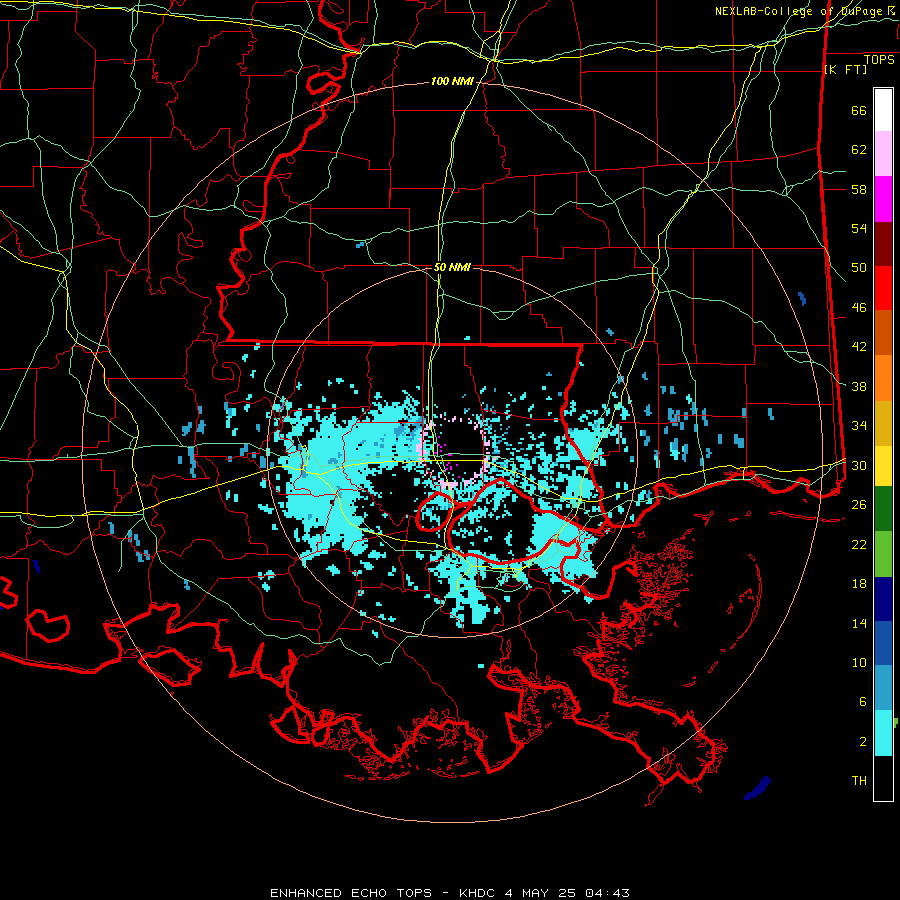Click the dark red 54 kft swatch

(883, 245)
